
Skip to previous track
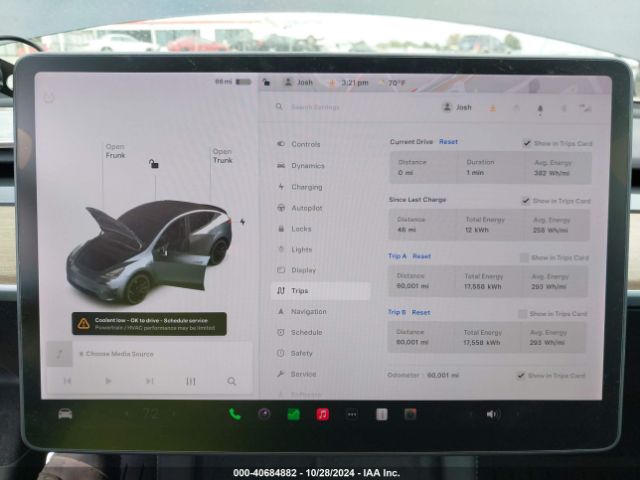pos(67,381)
